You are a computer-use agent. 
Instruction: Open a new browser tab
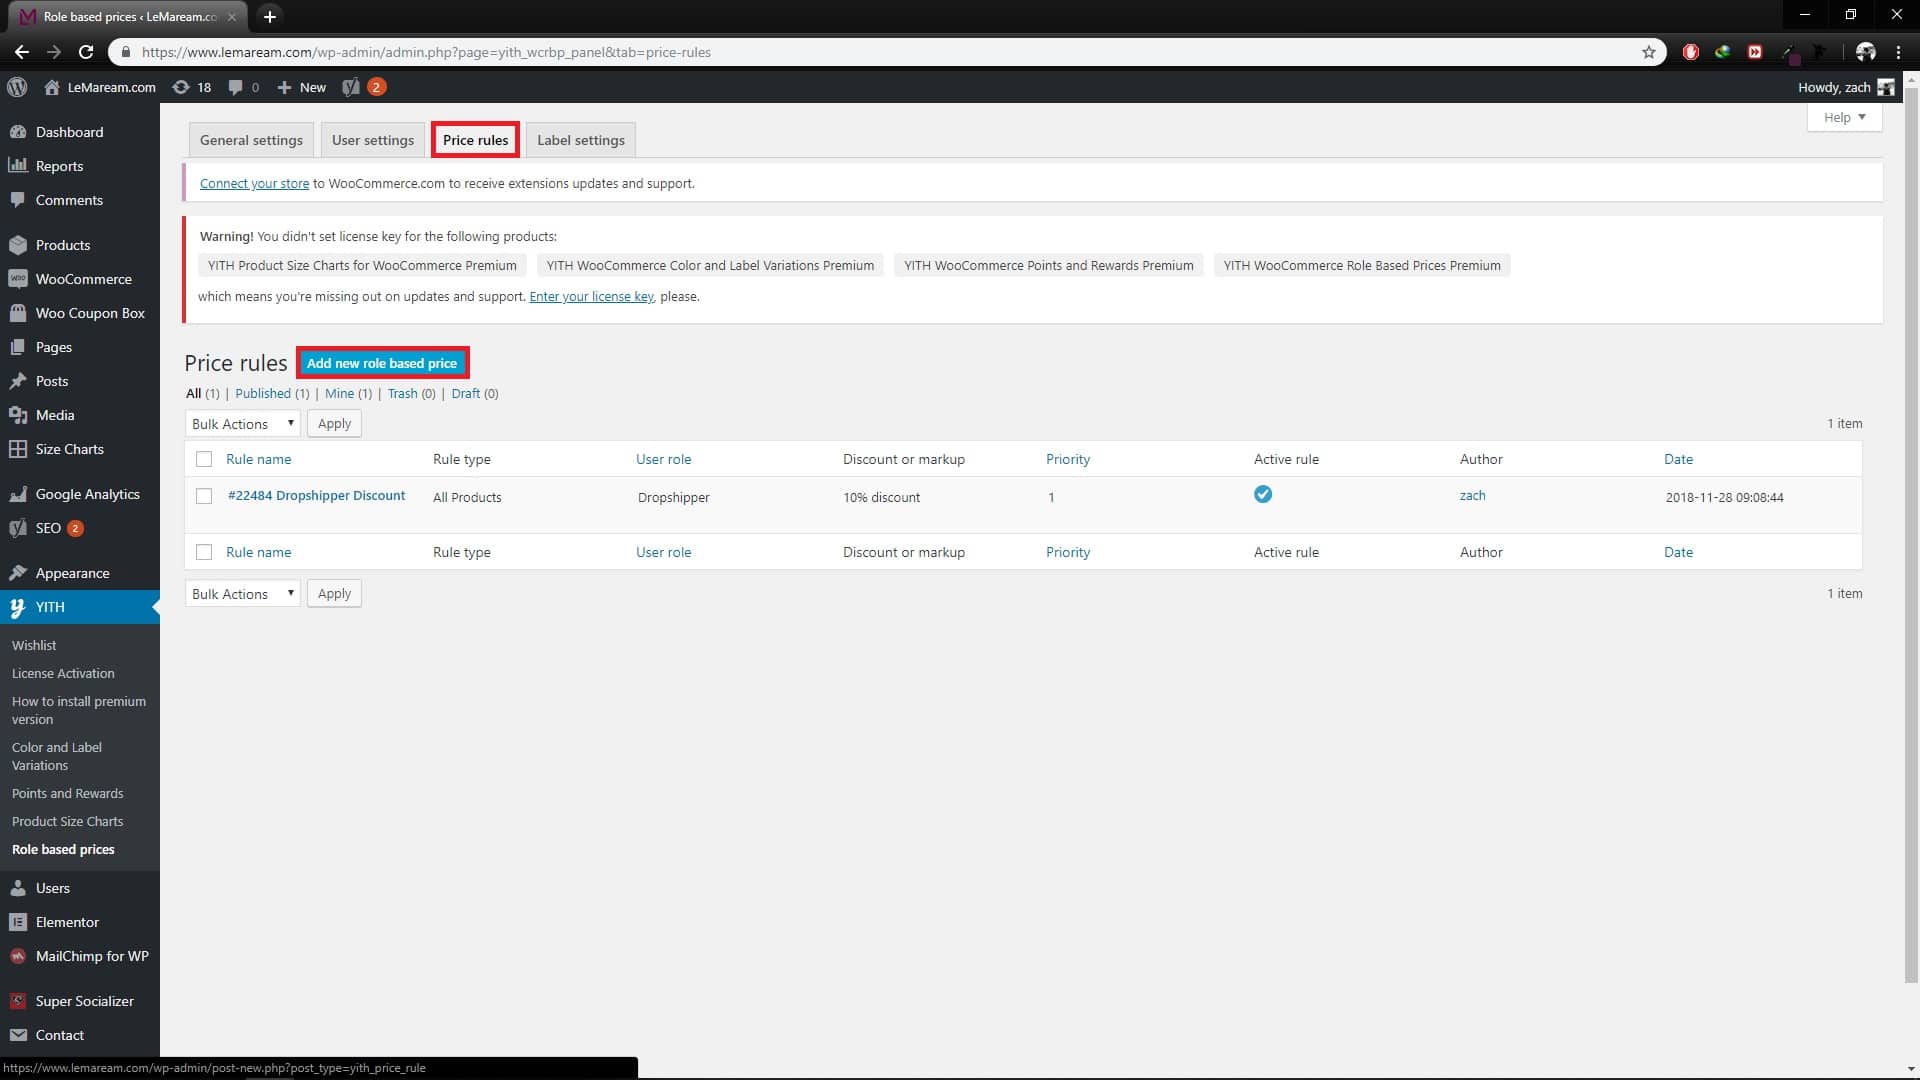[x=269, y=16]
